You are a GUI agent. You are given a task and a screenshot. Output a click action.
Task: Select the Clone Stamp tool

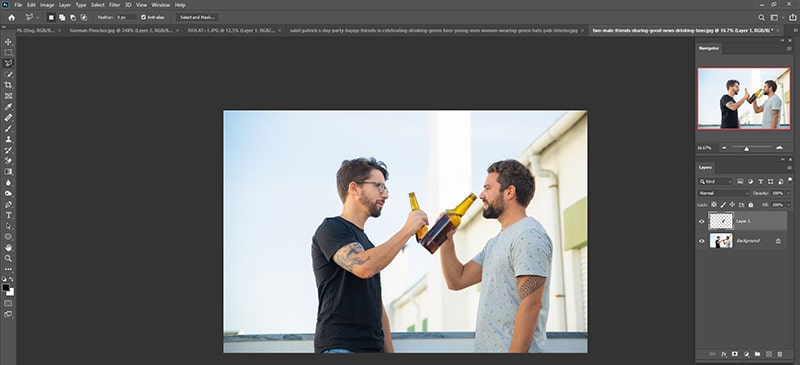(x=8, y=139)
